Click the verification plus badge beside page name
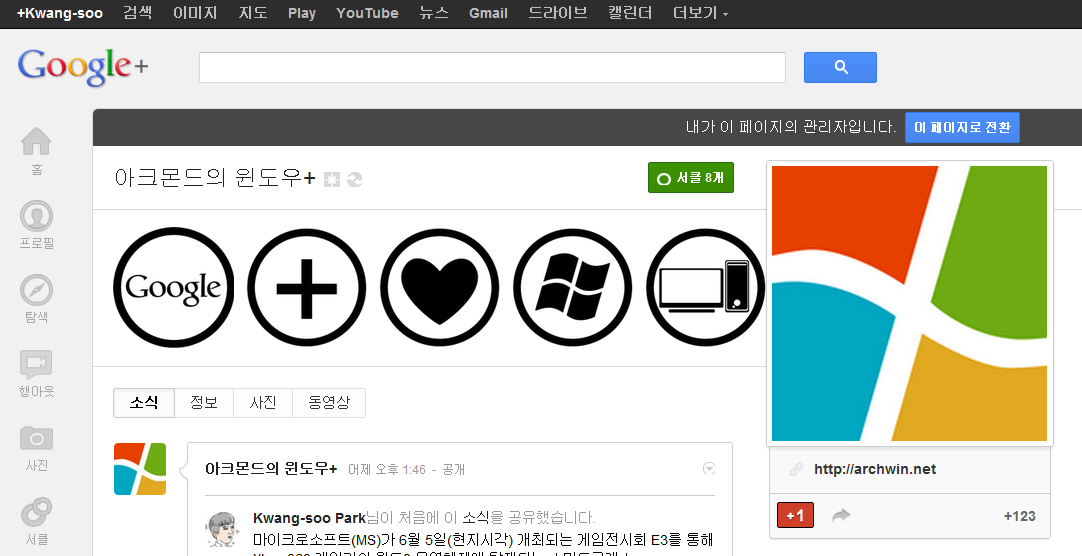Image resolution: width=1082 pixels, height=556 pixels. [332, 179]
